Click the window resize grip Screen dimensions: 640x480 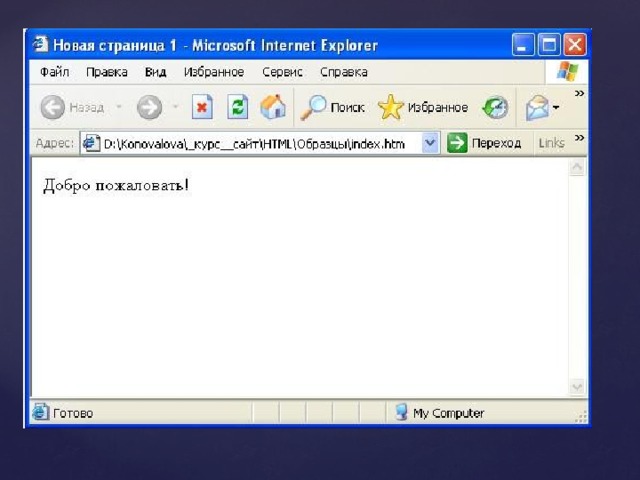coord(581,416)
